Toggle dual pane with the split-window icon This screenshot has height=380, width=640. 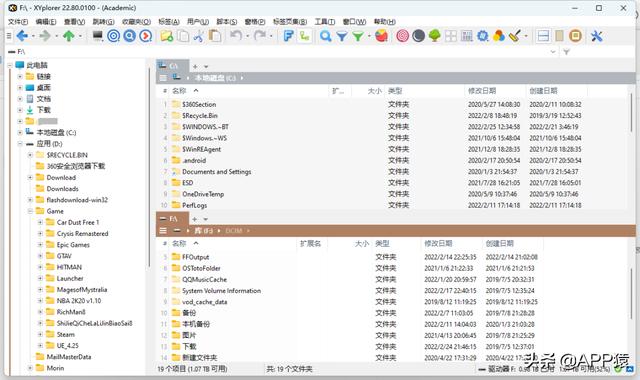543,36
